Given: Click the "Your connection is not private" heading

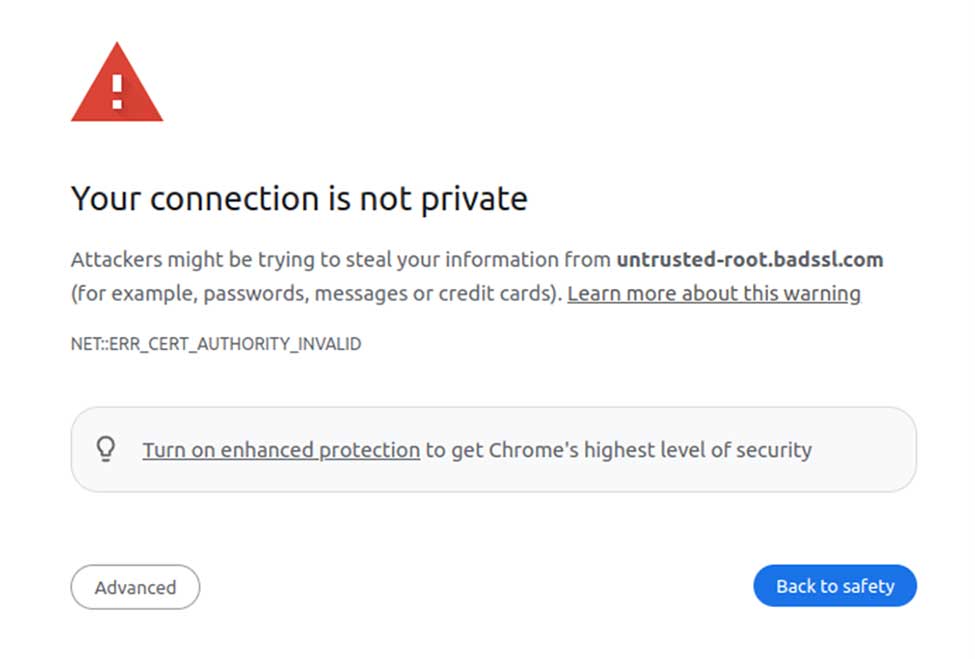Looking at the screenshot, I should point(299,199).
